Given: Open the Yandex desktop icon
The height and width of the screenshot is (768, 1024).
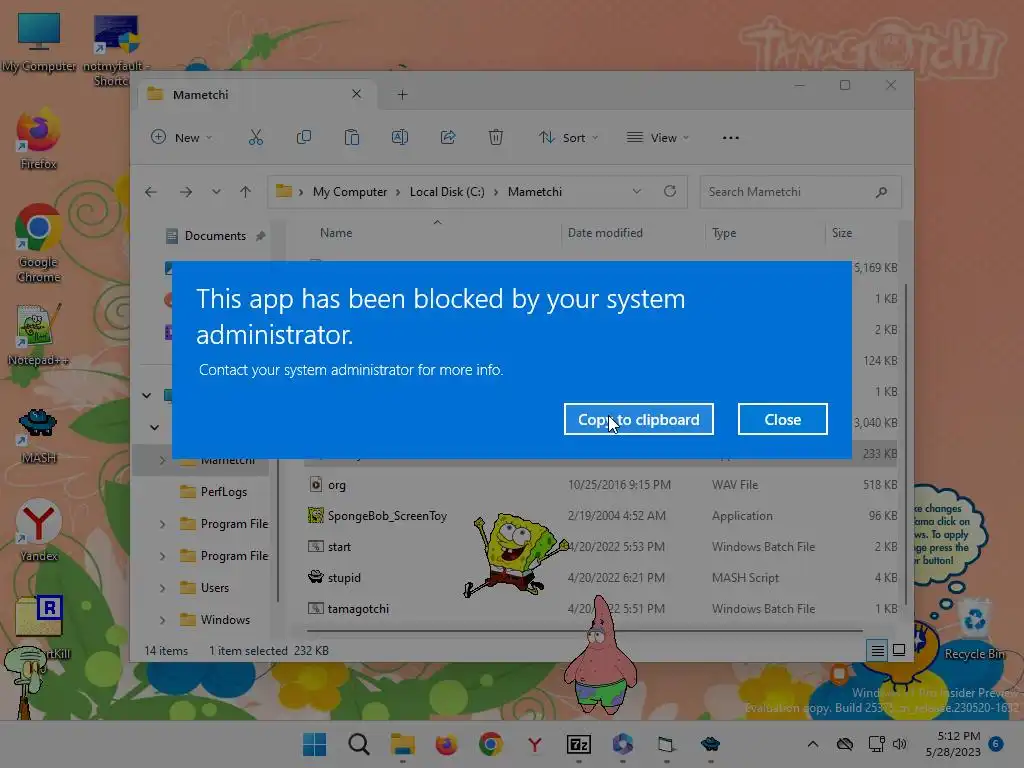Looking at the screenshot, I should pyautogui.click(x=38, y=530).
